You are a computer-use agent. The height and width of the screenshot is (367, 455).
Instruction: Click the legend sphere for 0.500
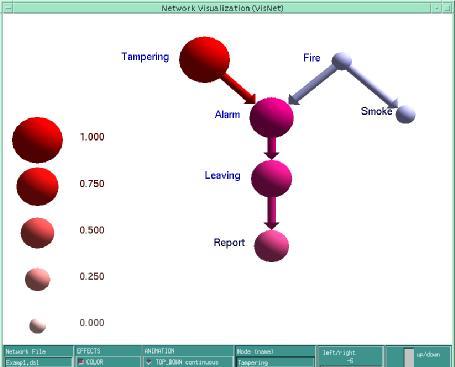coord(37,233)
